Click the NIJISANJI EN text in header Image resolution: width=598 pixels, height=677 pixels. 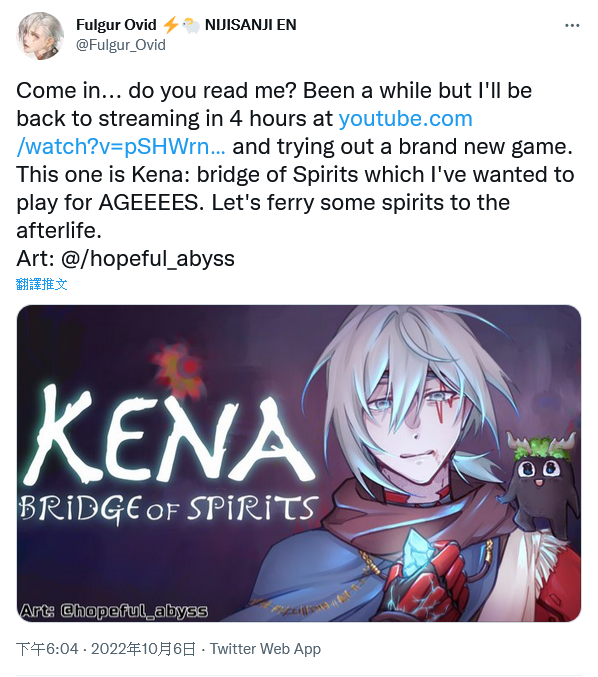[x=251, y=25]
